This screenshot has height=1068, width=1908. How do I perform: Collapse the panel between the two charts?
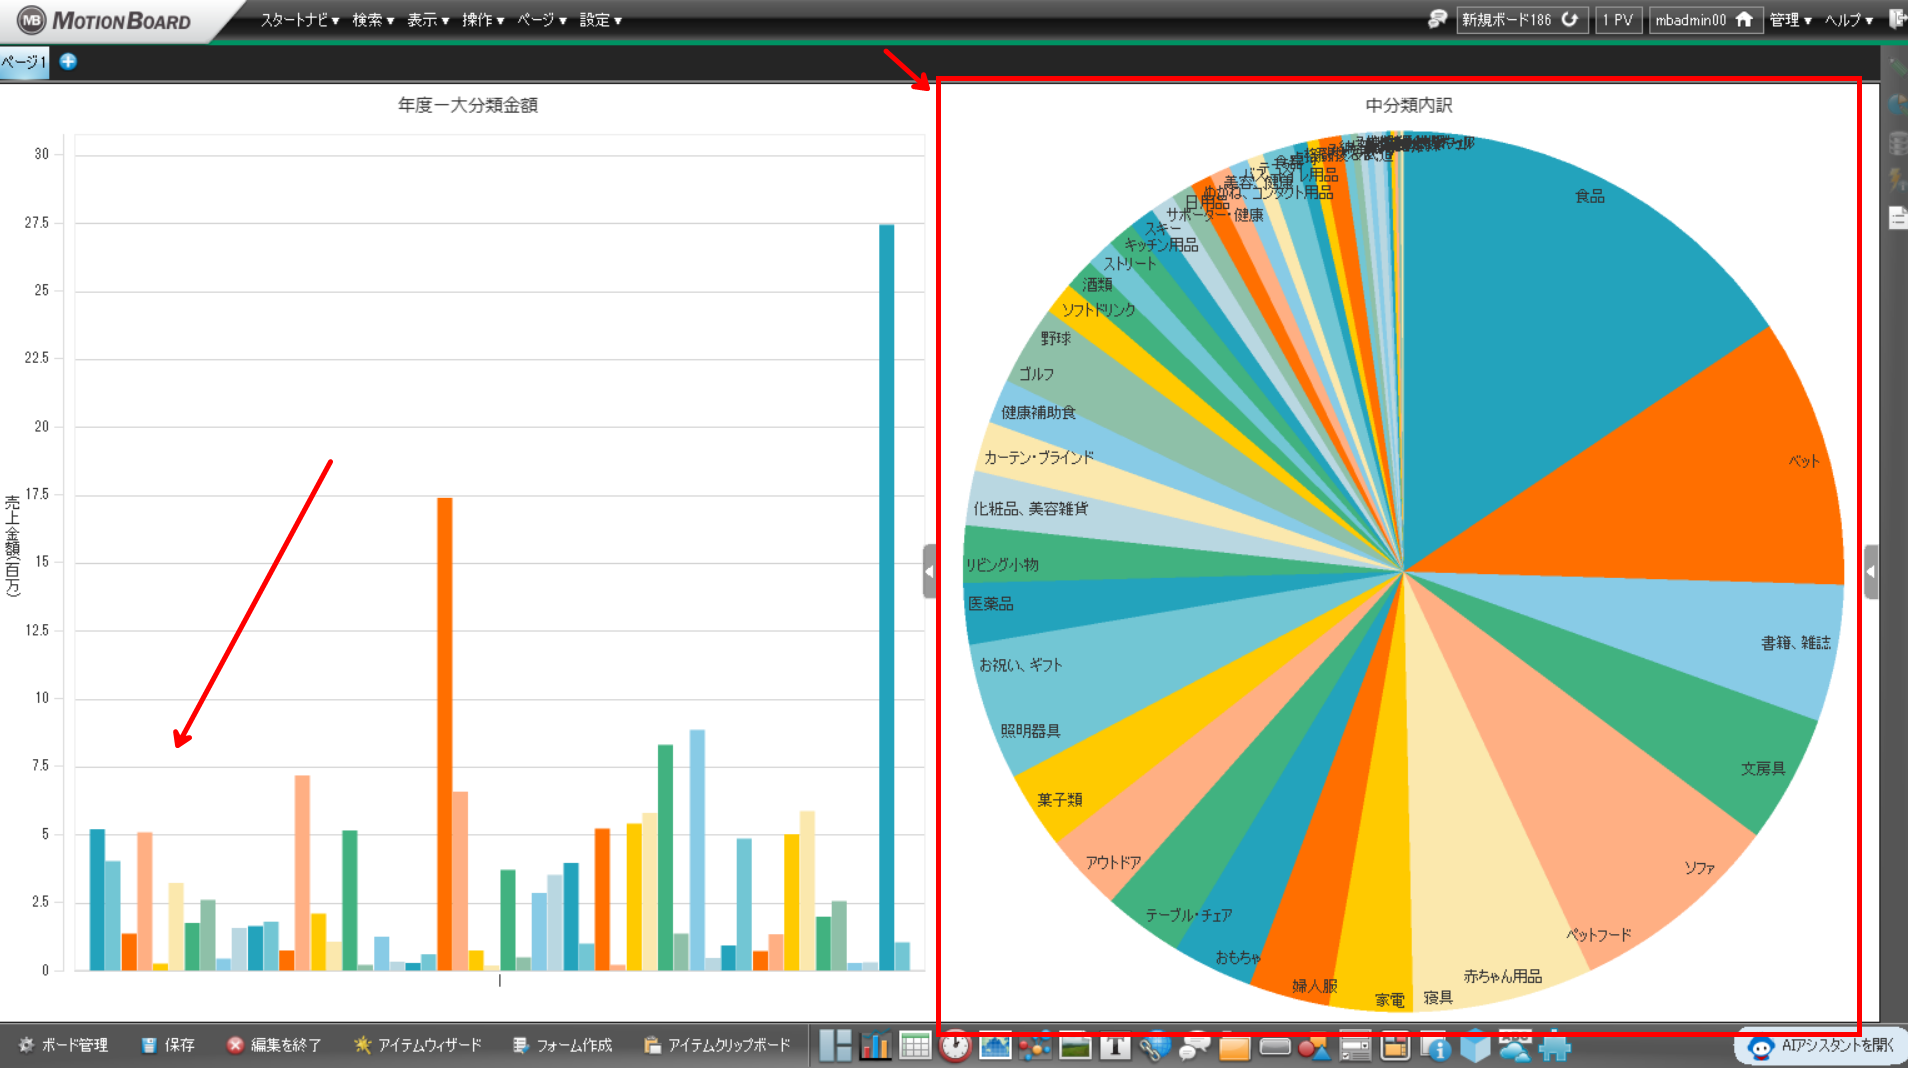click(x=929, y=571)
